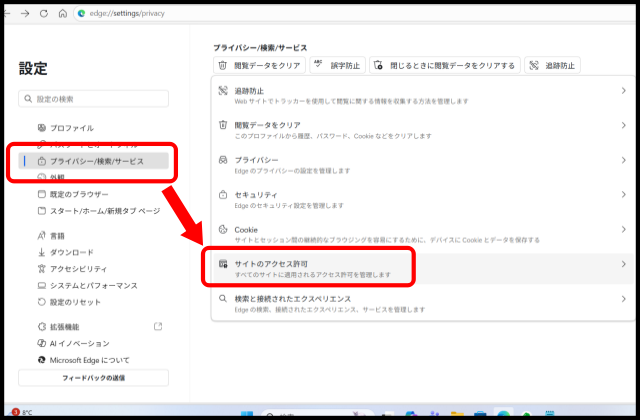Expand プライバシー row chevron
Viewport: 640px width, 420px height.
(623, 160)
